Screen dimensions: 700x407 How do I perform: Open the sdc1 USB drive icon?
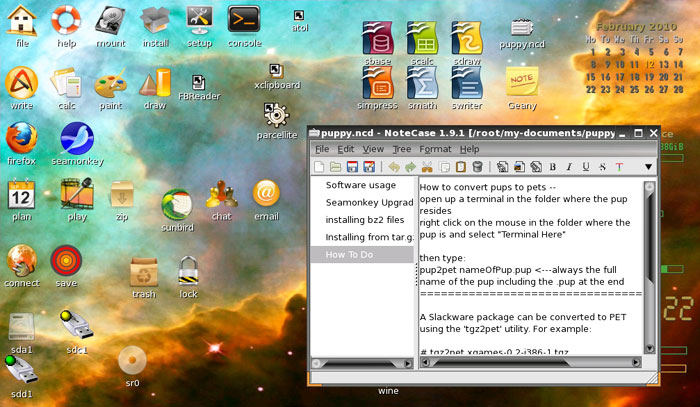(77, 332)
